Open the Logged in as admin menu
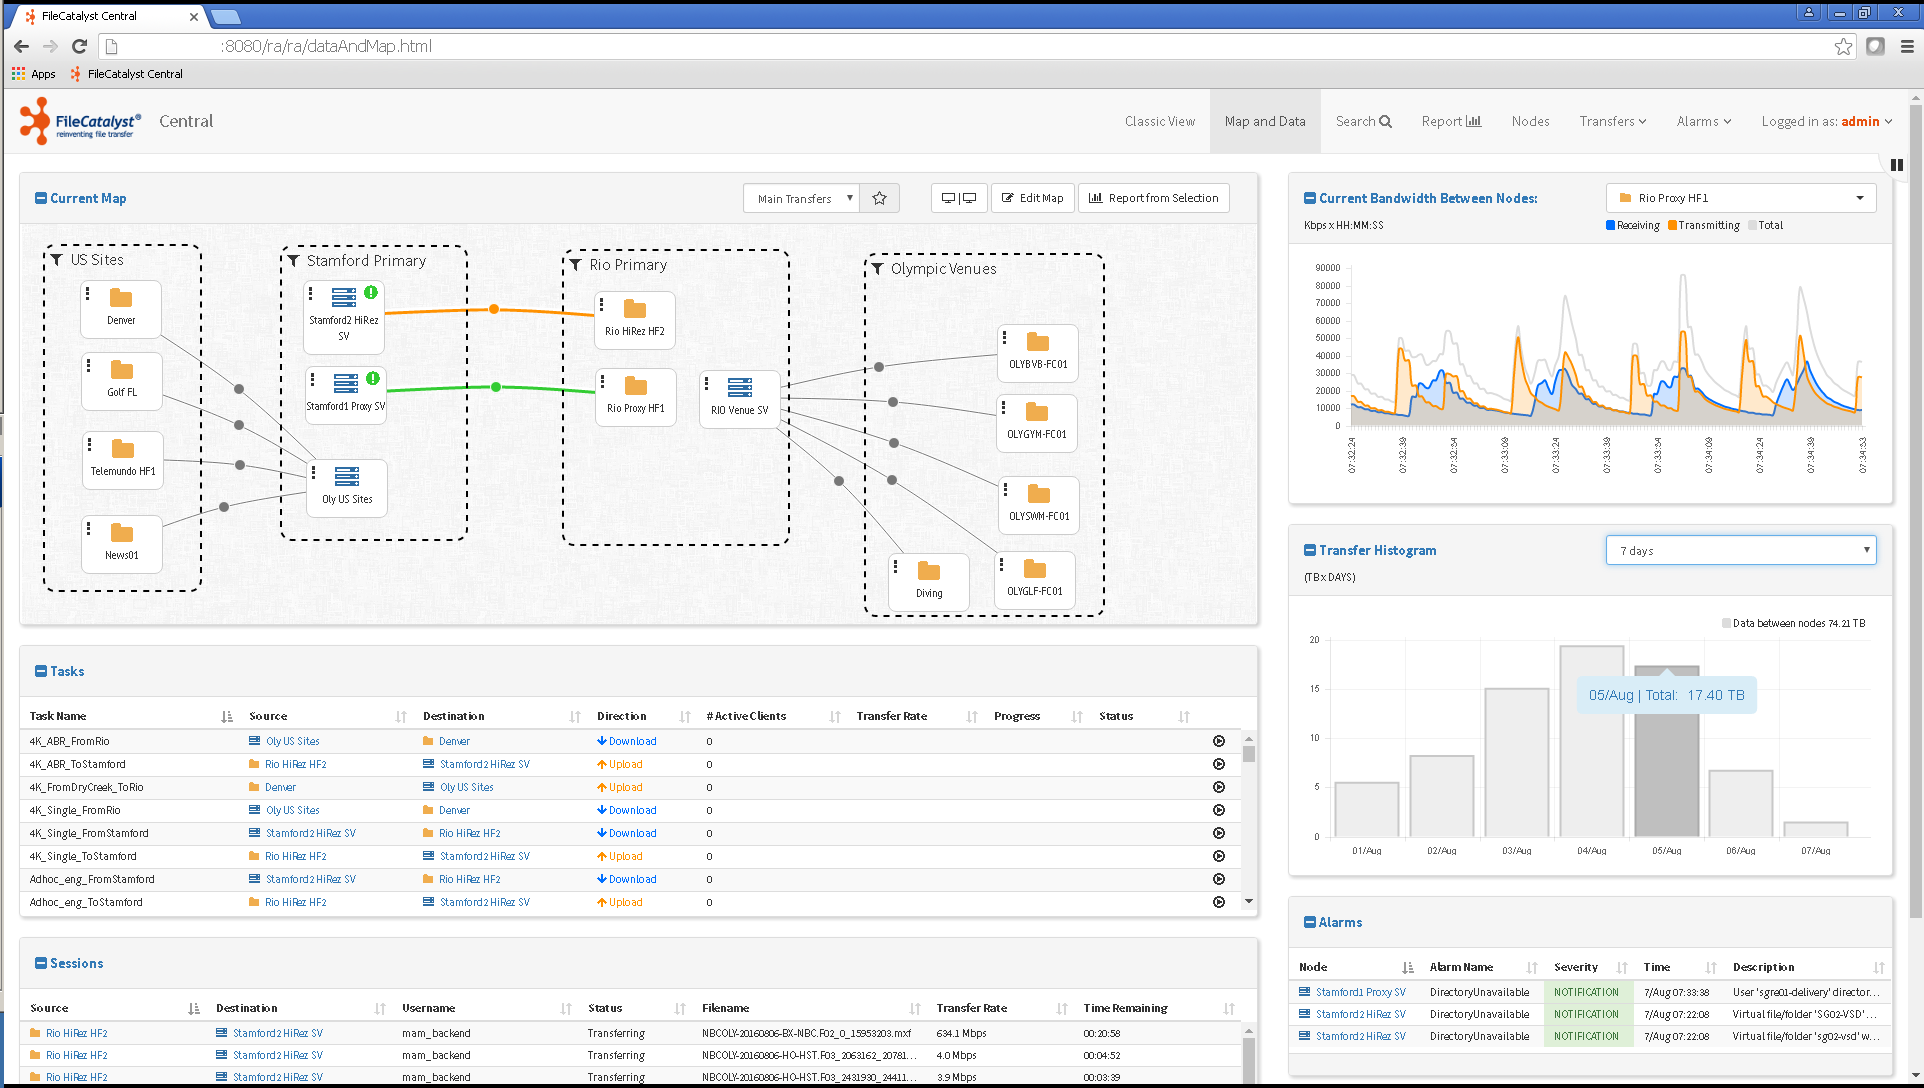 1827,121
